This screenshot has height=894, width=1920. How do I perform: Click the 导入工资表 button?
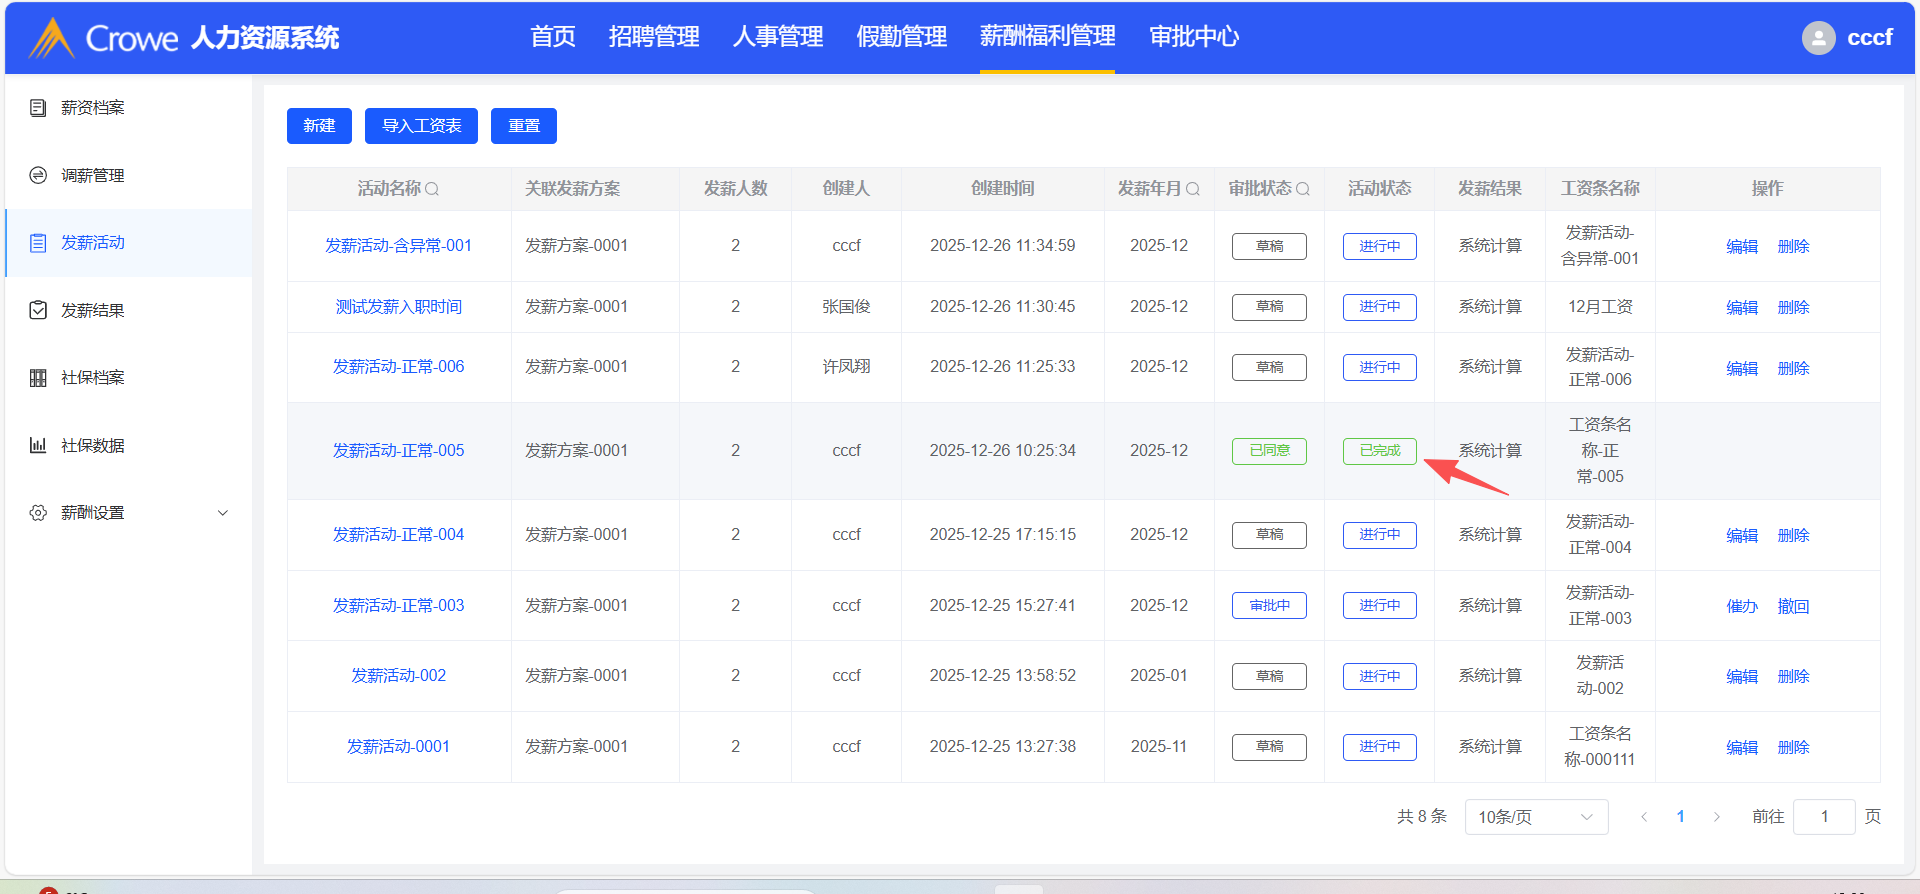[421, 126]
